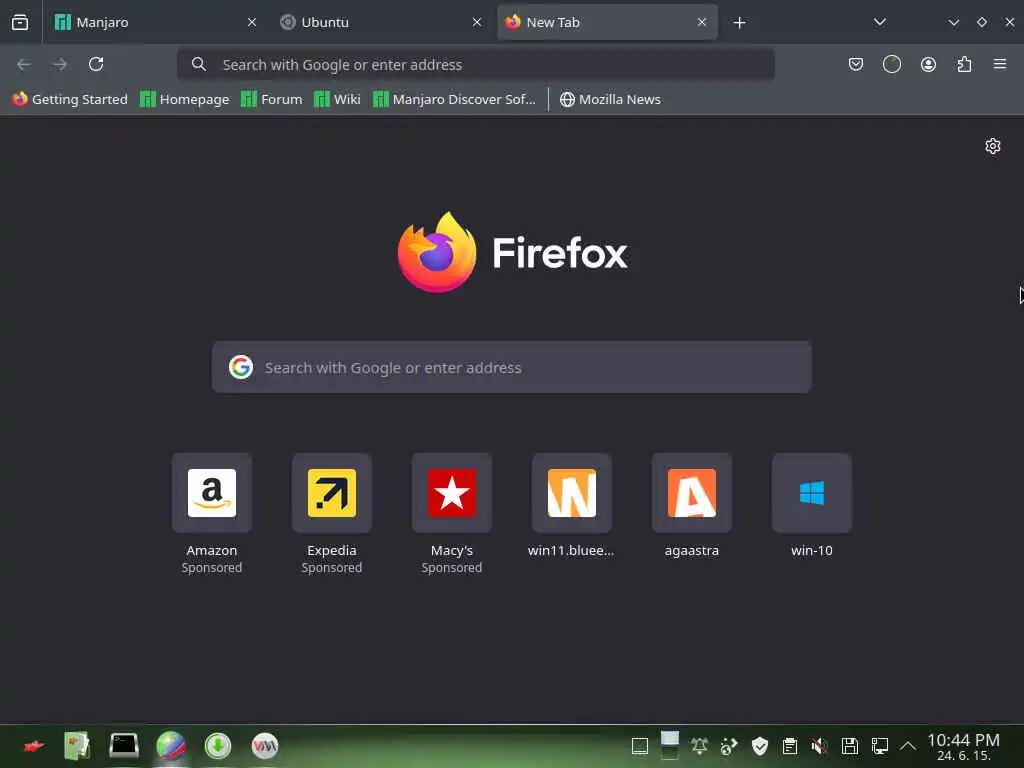The width and height of the screenshot is (1024, 768).
Task: Open the globe browser taskbar icon
Action: (171, 746)
